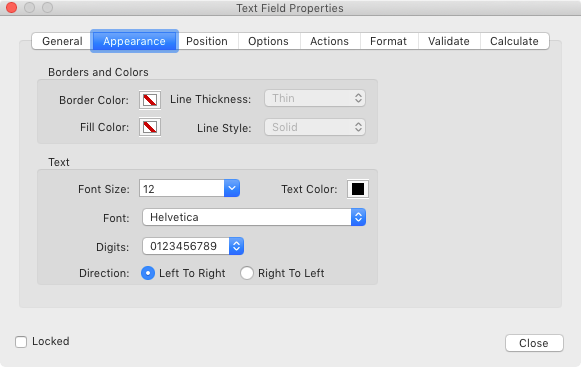The width and height of the screenshot is (581, 367).
Task: Open the Helvetica font dropdown
Action: coord(254,217)
